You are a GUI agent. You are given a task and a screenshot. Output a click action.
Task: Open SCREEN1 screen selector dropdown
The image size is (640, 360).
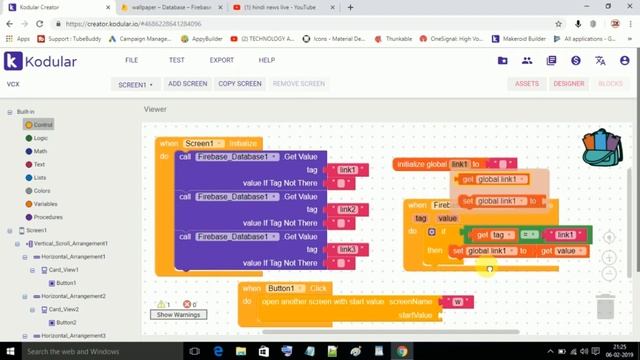tap(135, 84)
